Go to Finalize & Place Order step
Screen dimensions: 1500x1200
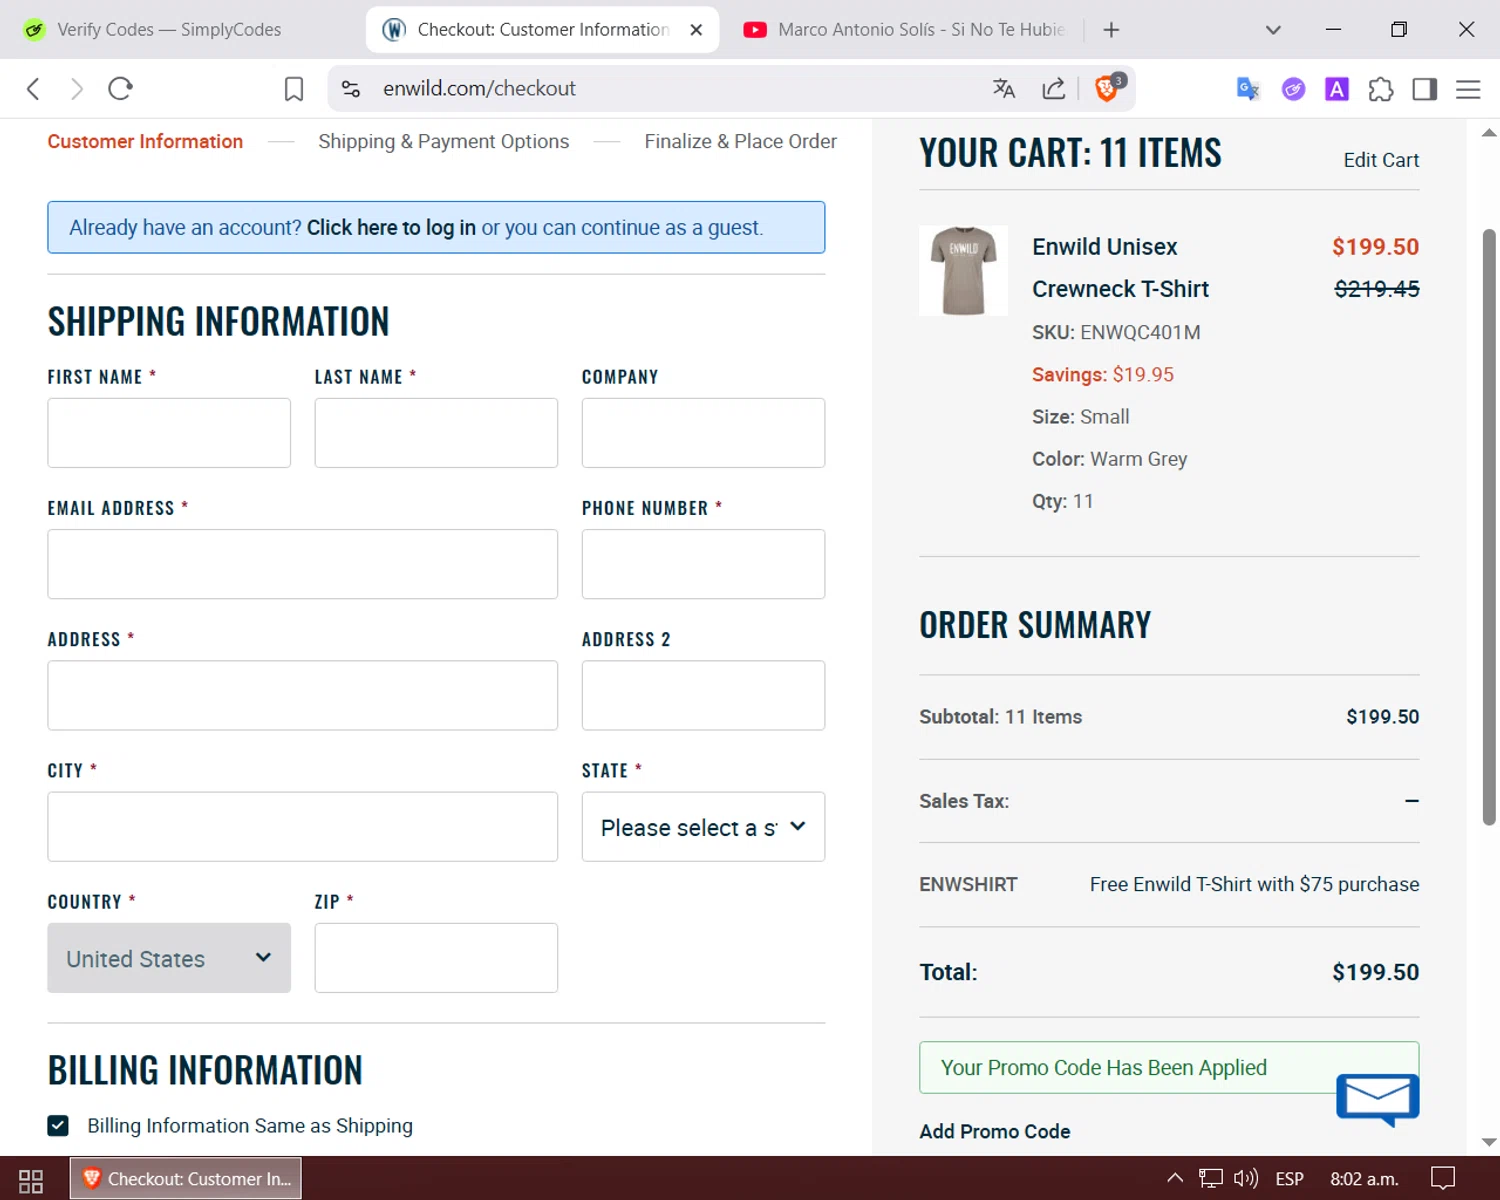tap(740, 141)
